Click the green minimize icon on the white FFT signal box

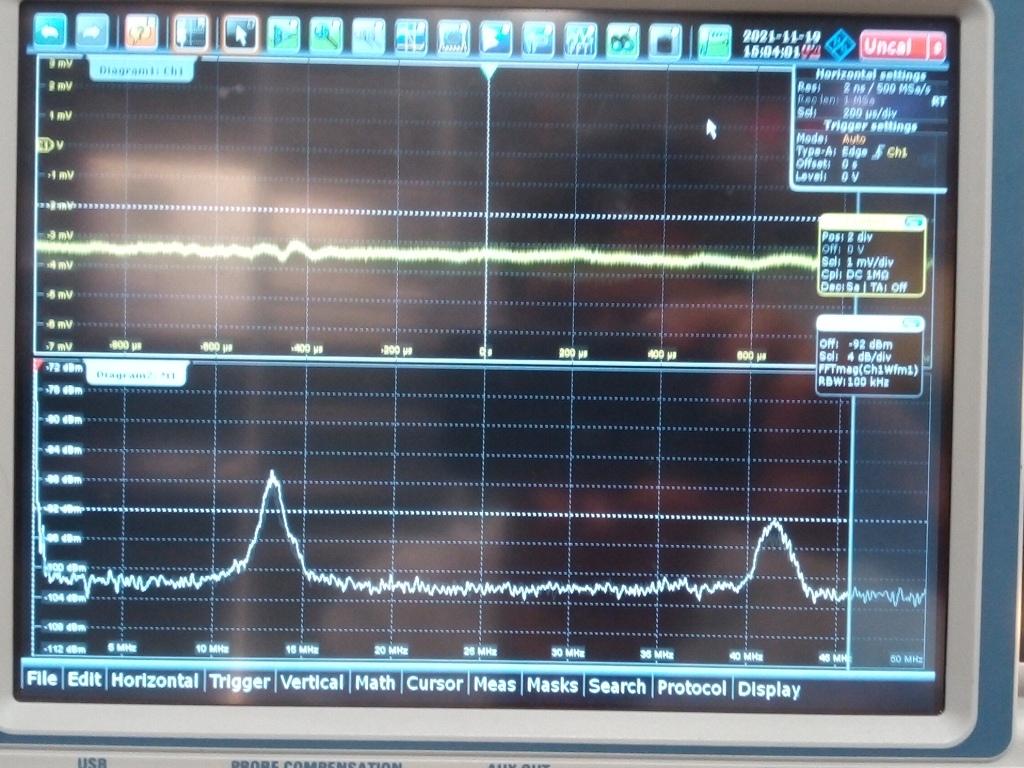[x=912, y=323]
